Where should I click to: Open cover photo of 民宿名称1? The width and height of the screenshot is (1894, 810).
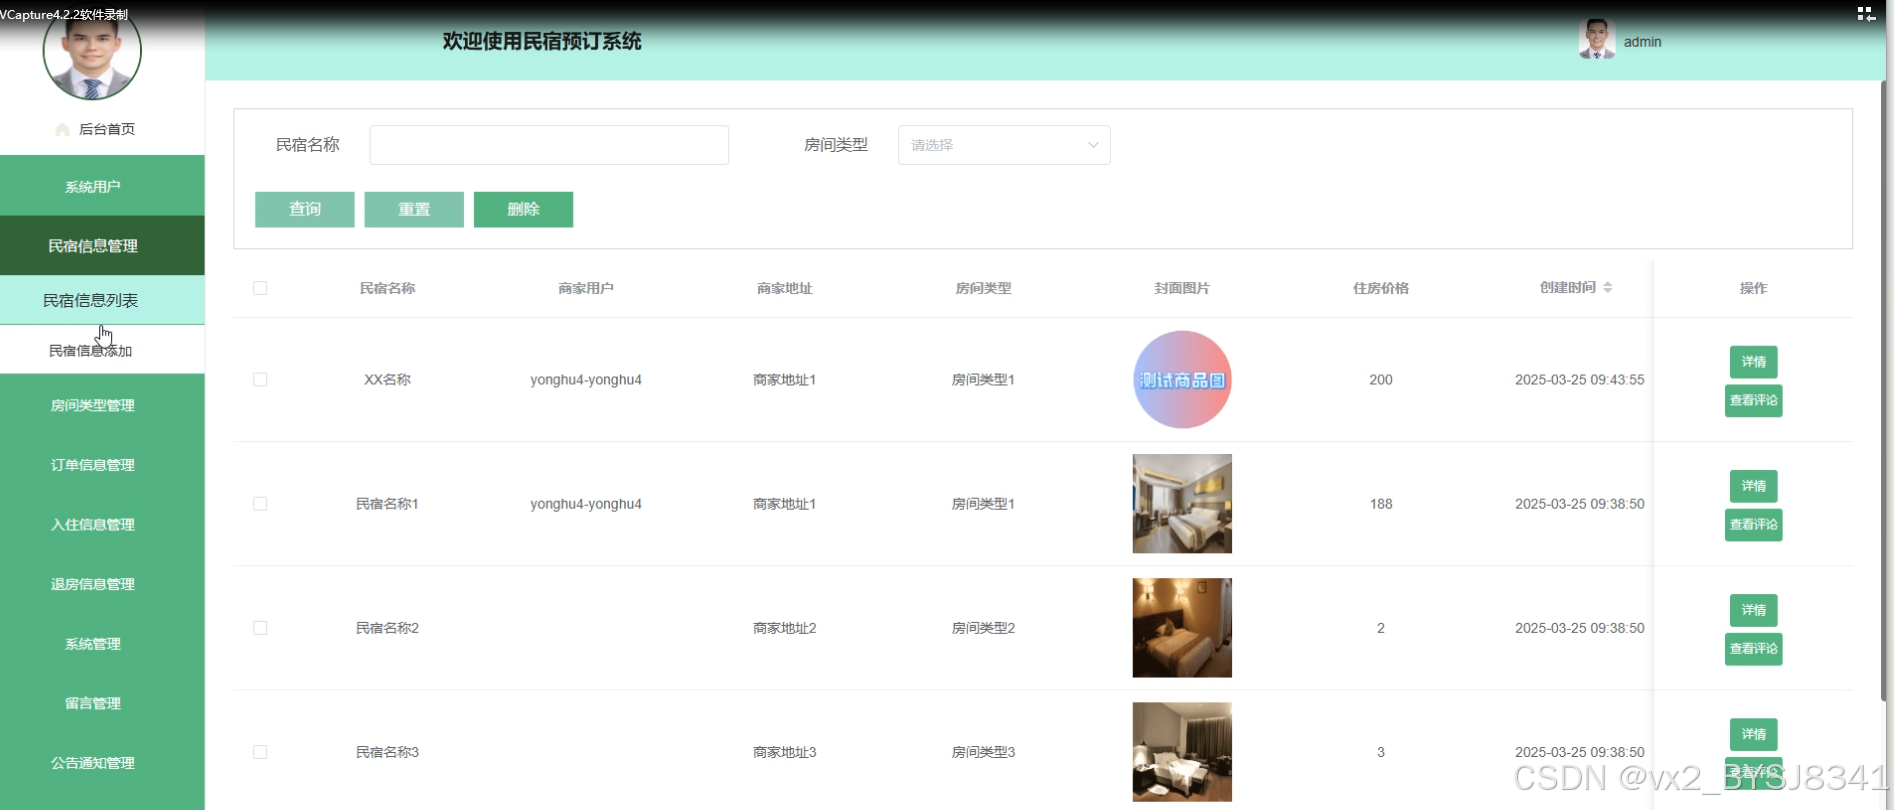(1182, 504)
